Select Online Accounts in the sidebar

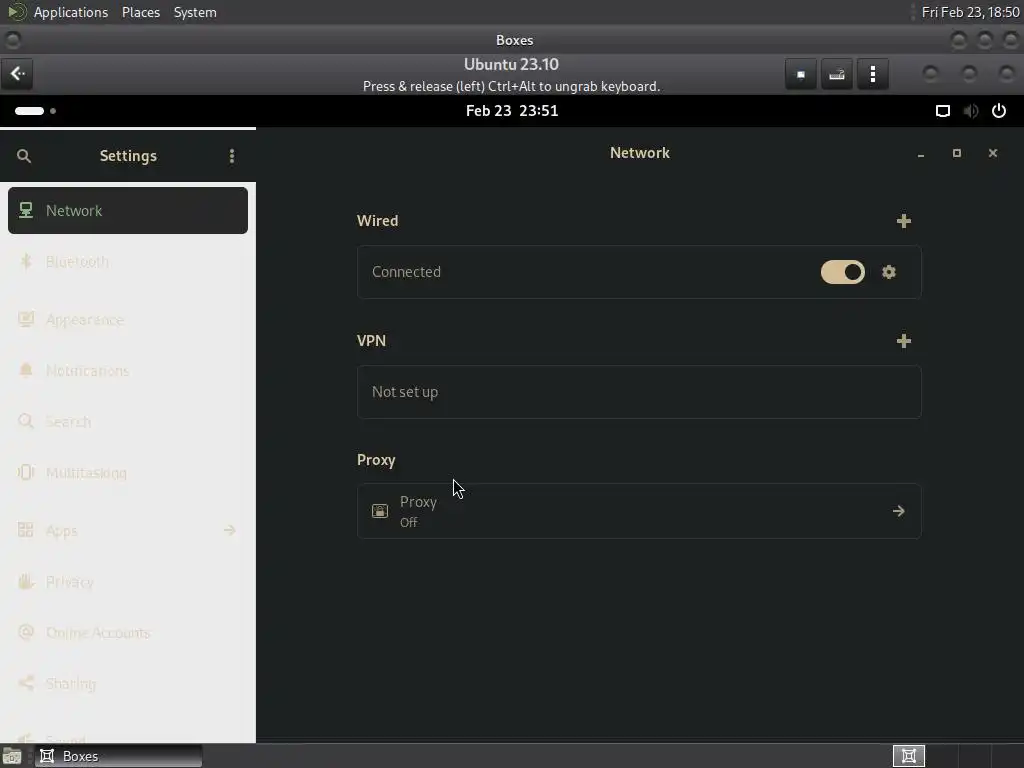coord(128,633)
